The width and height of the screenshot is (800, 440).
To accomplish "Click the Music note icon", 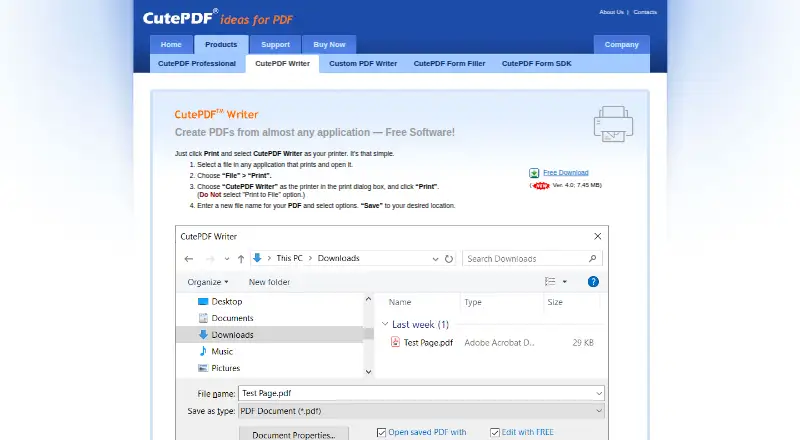I will coord(203,351).
